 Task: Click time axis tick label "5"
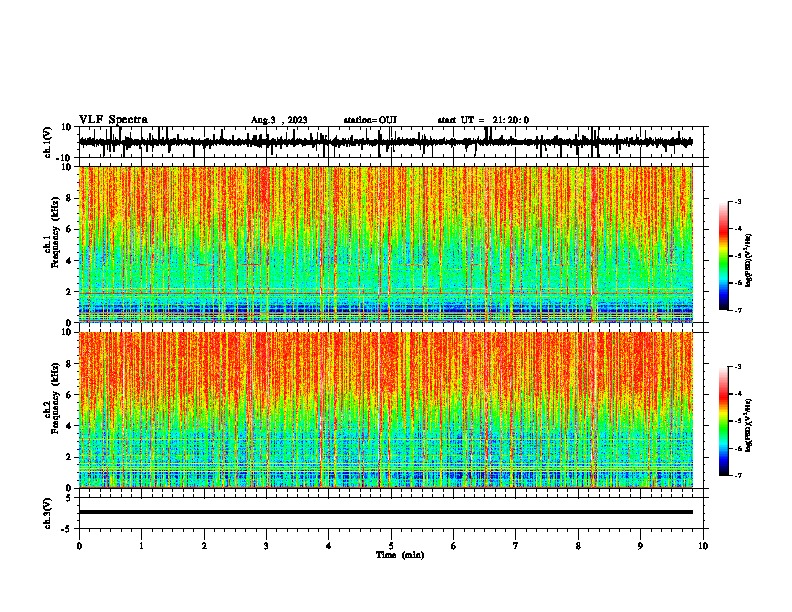click(x=391, y=546)
